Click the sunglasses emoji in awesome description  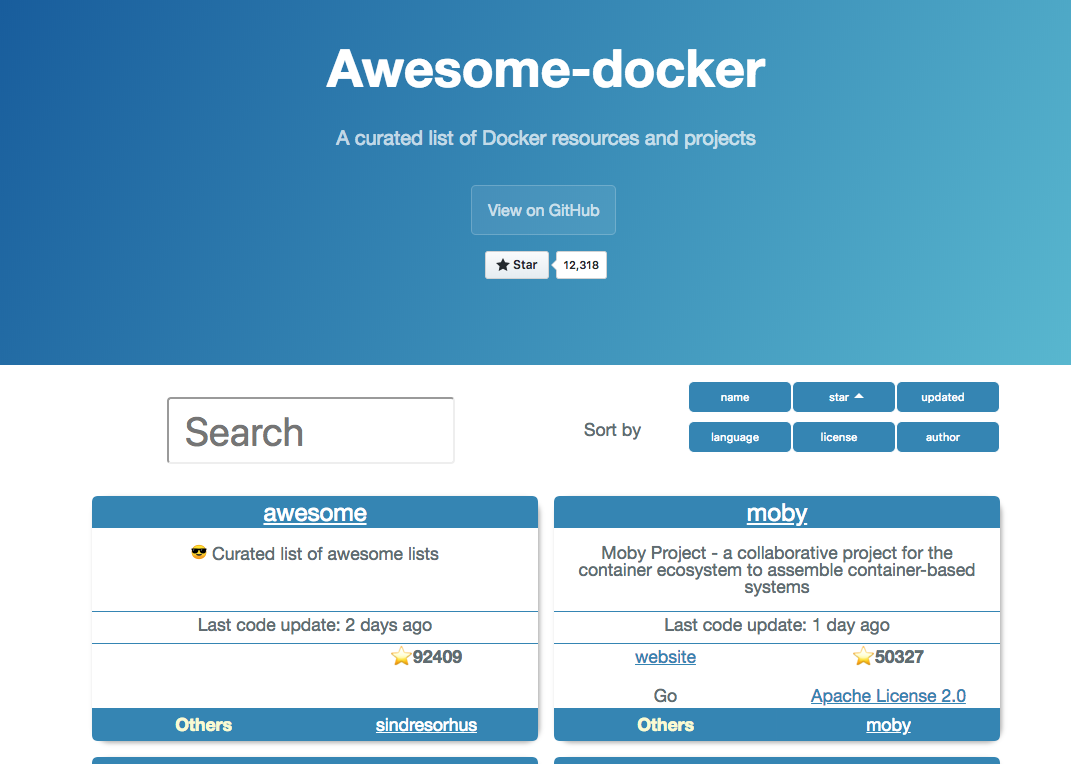coord(199,552)
